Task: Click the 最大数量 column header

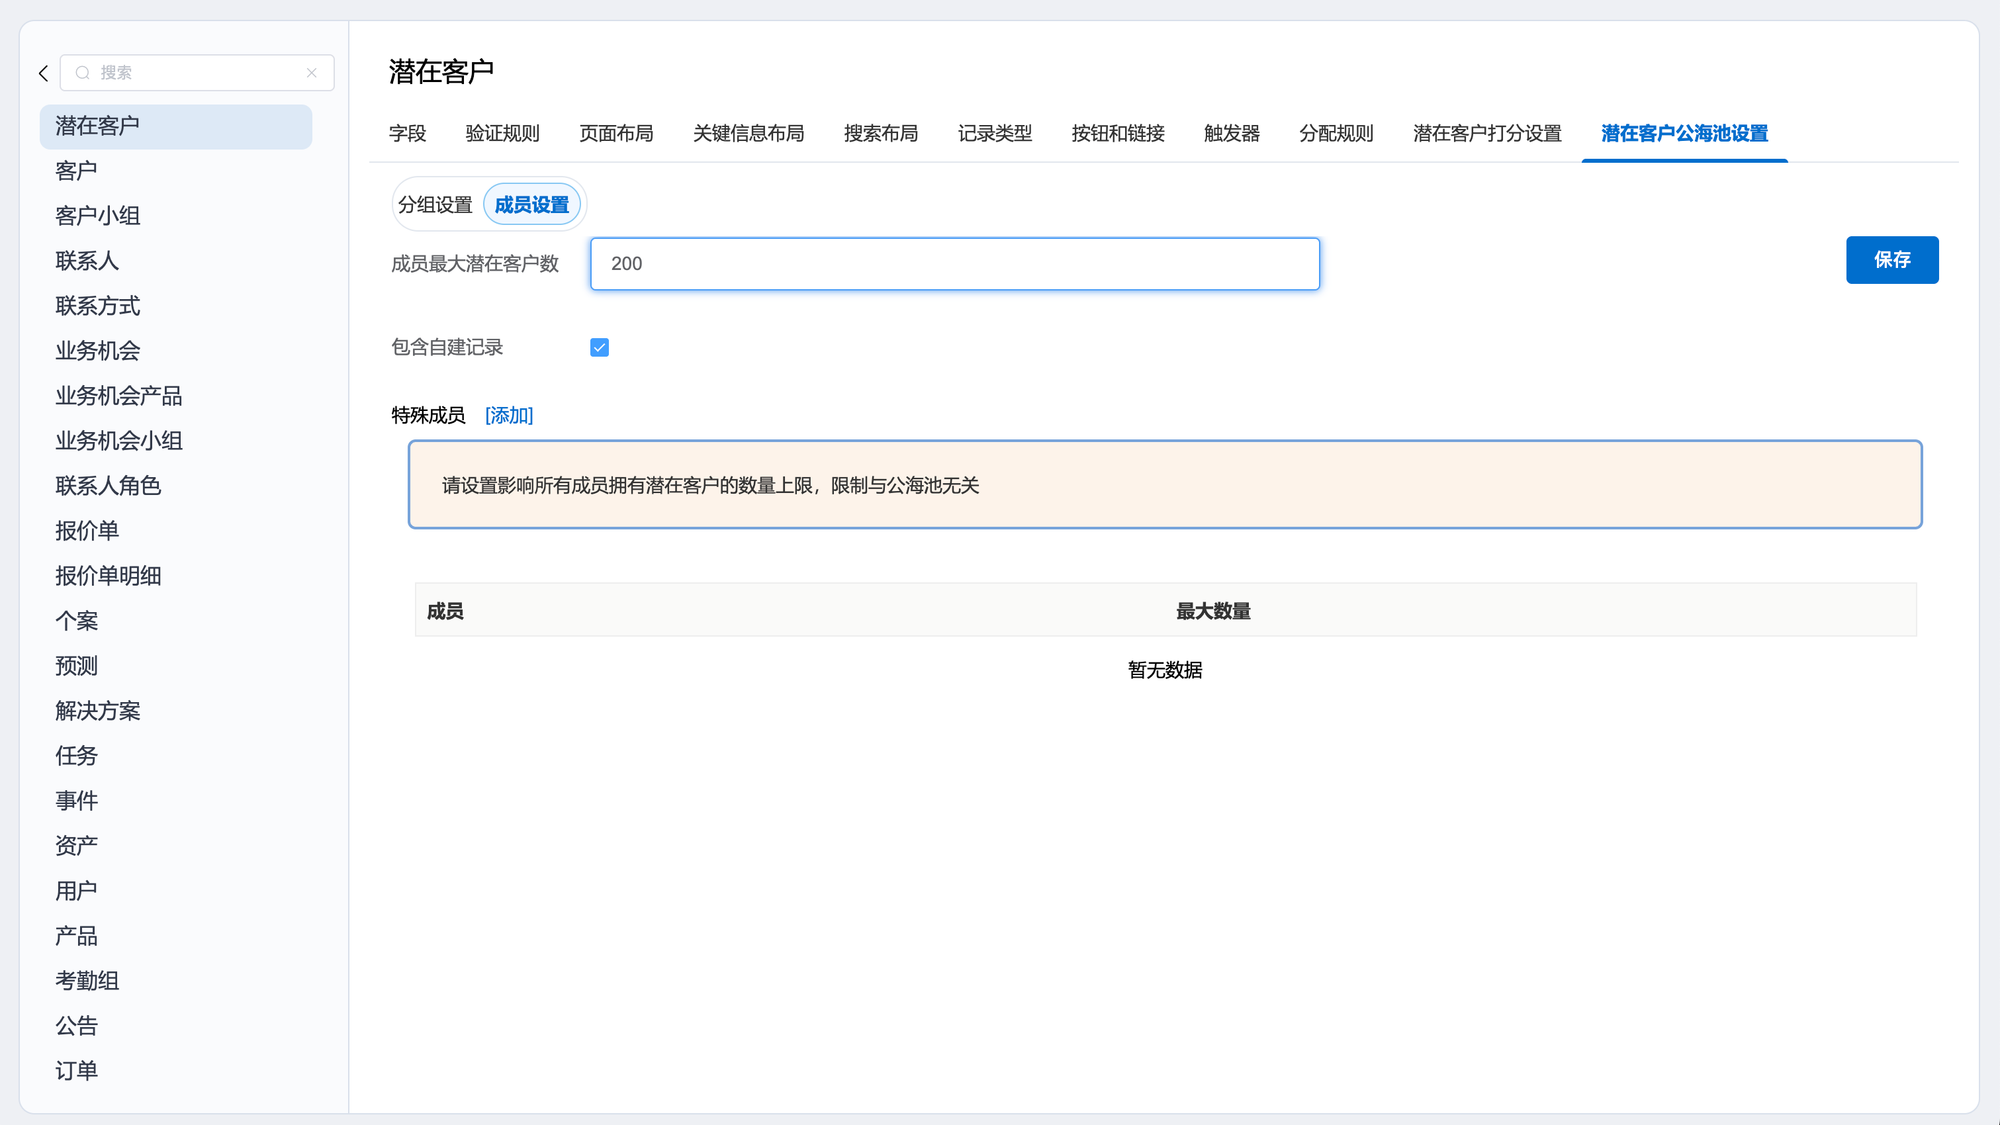Action: (x=1212, y=611)
